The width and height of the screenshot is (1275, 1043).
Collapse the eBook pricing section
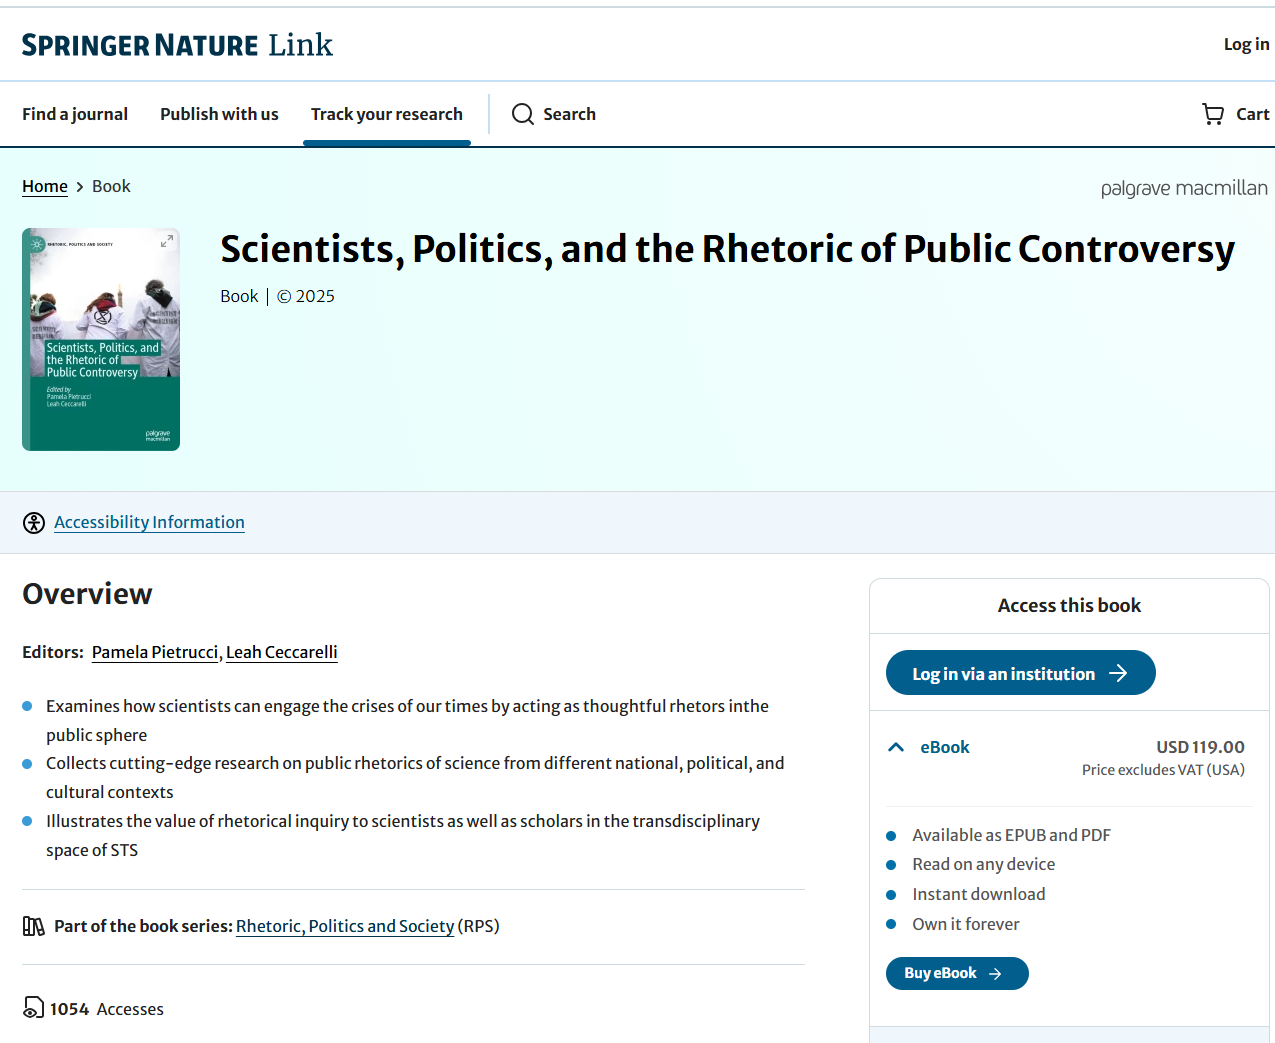(x=893, y=745)
